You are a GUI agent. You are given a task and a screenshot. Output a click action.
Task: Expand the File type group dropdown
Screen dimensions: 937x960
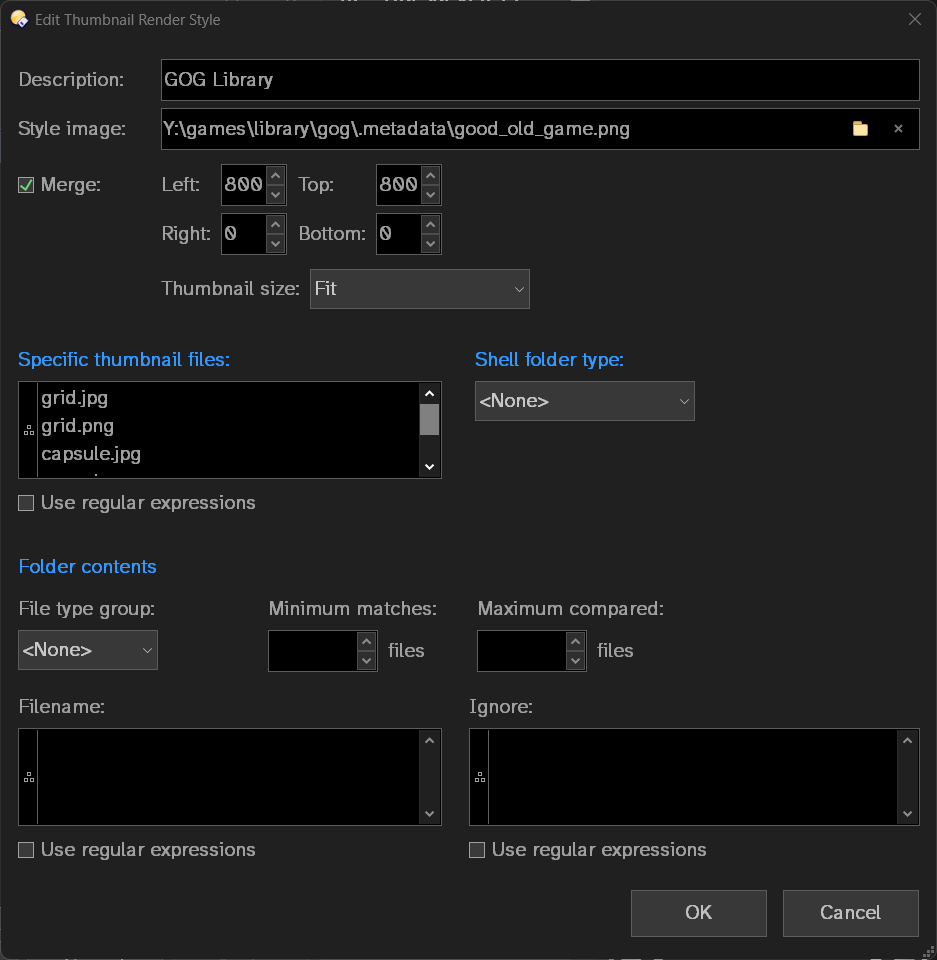click(88, 650)
